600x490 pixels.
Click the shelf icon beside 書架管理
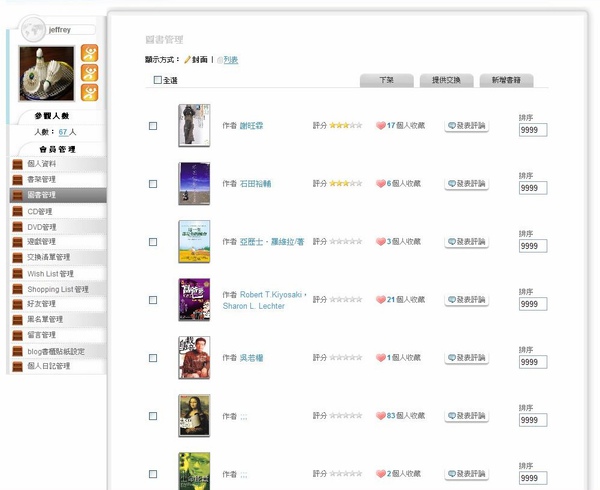(18, 180)
